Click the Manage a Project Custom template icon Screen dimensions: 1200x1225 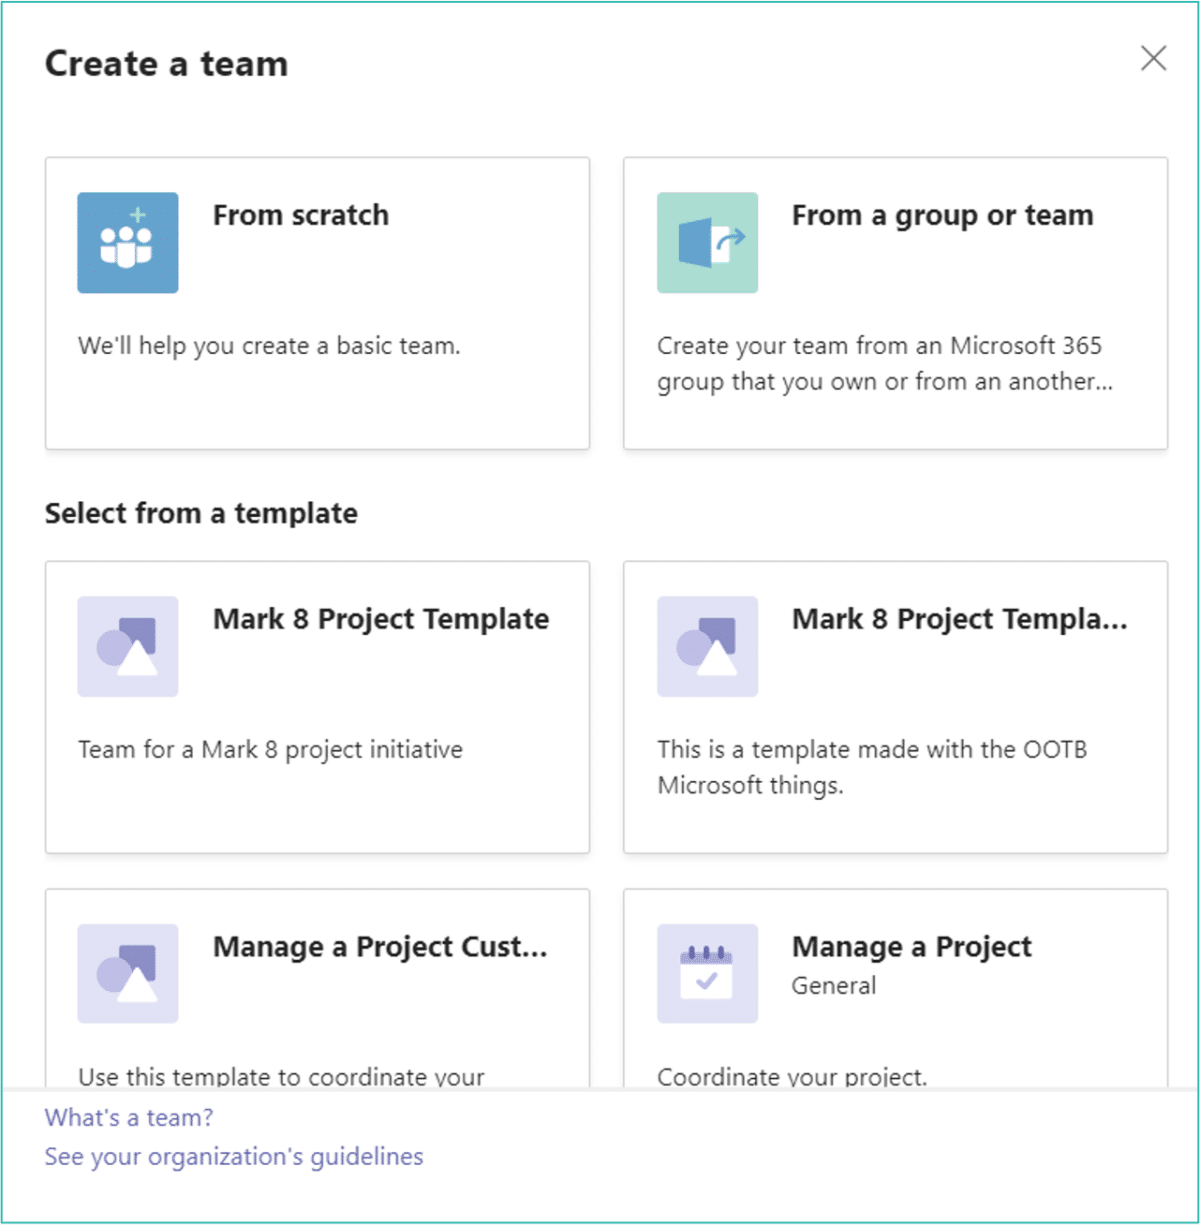[127, 973]
